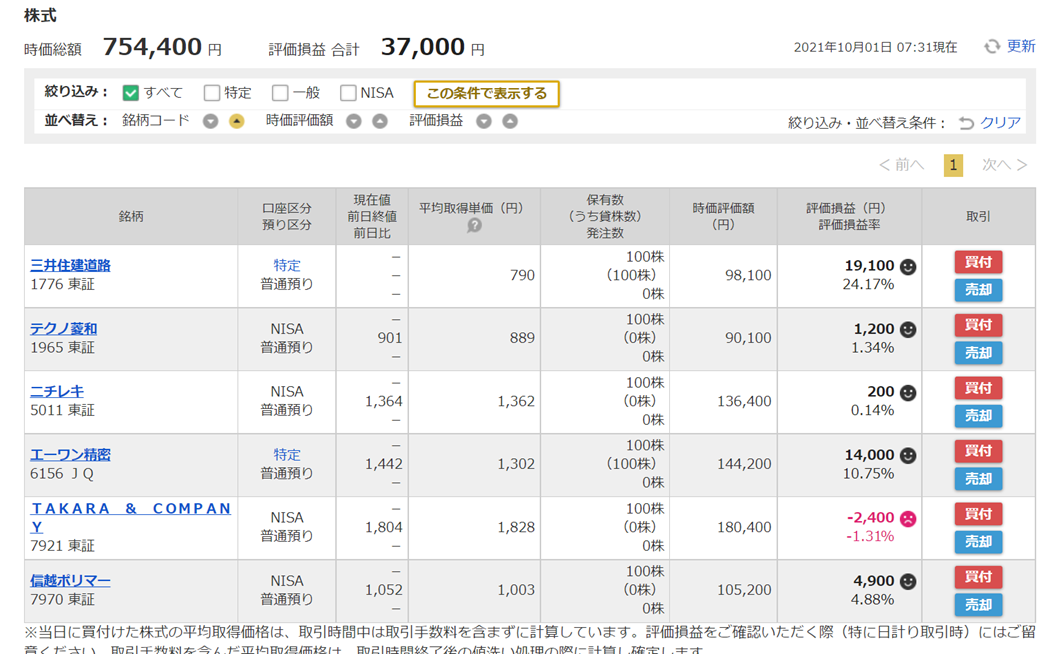This screenshot has height=654, width=1052.
Task: Check the NISA filter checkbox
Action: [348, 93]
